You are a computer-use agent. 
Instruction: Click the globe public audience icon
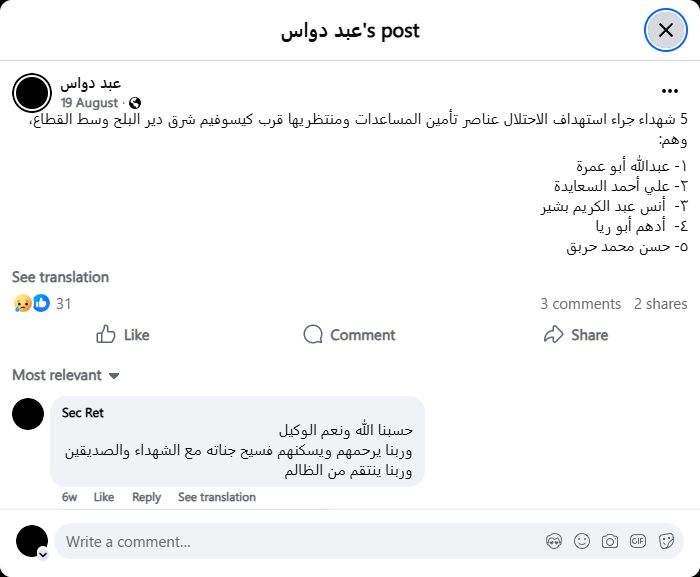click(135, 103)
